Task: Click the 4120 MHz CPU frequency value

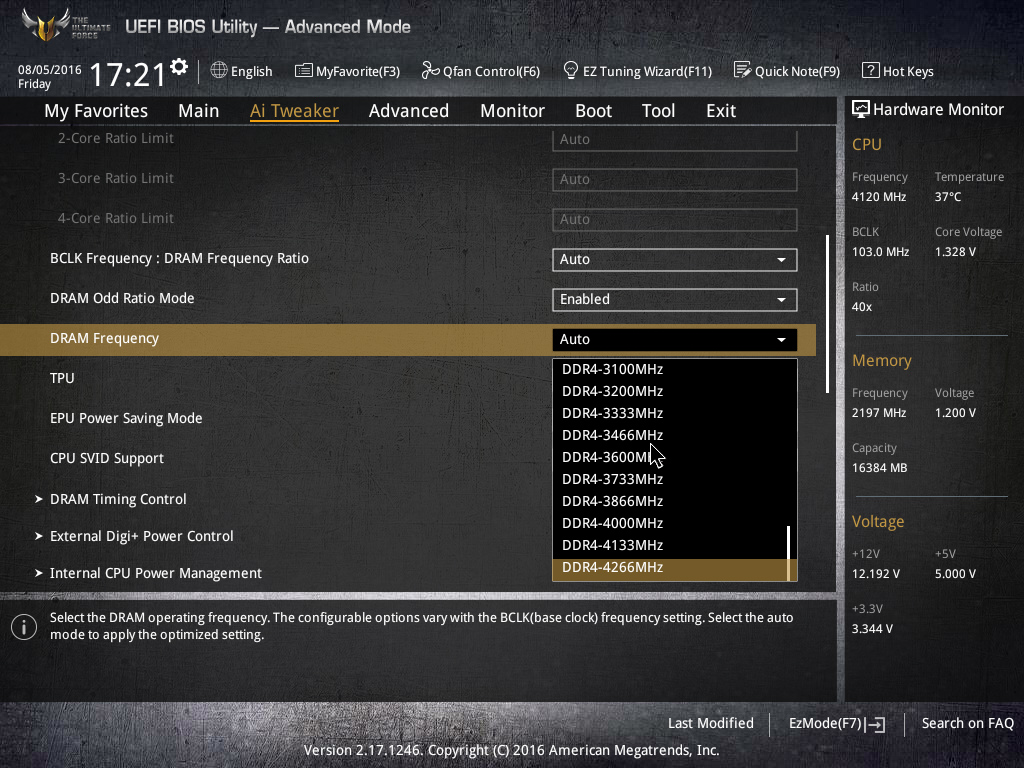Action: tap(879, 197)
